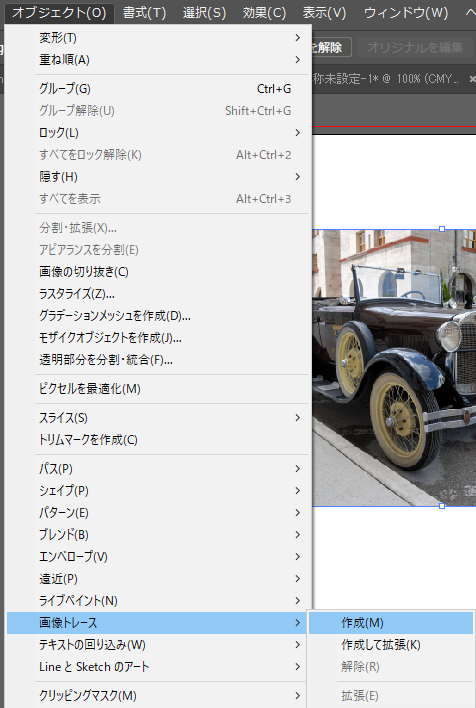The height and width of the screenshot is (708, 476).
Task: Switch to the 名称未設定-1 document tab
Action: pyautogui.click(x=388, y=79)
